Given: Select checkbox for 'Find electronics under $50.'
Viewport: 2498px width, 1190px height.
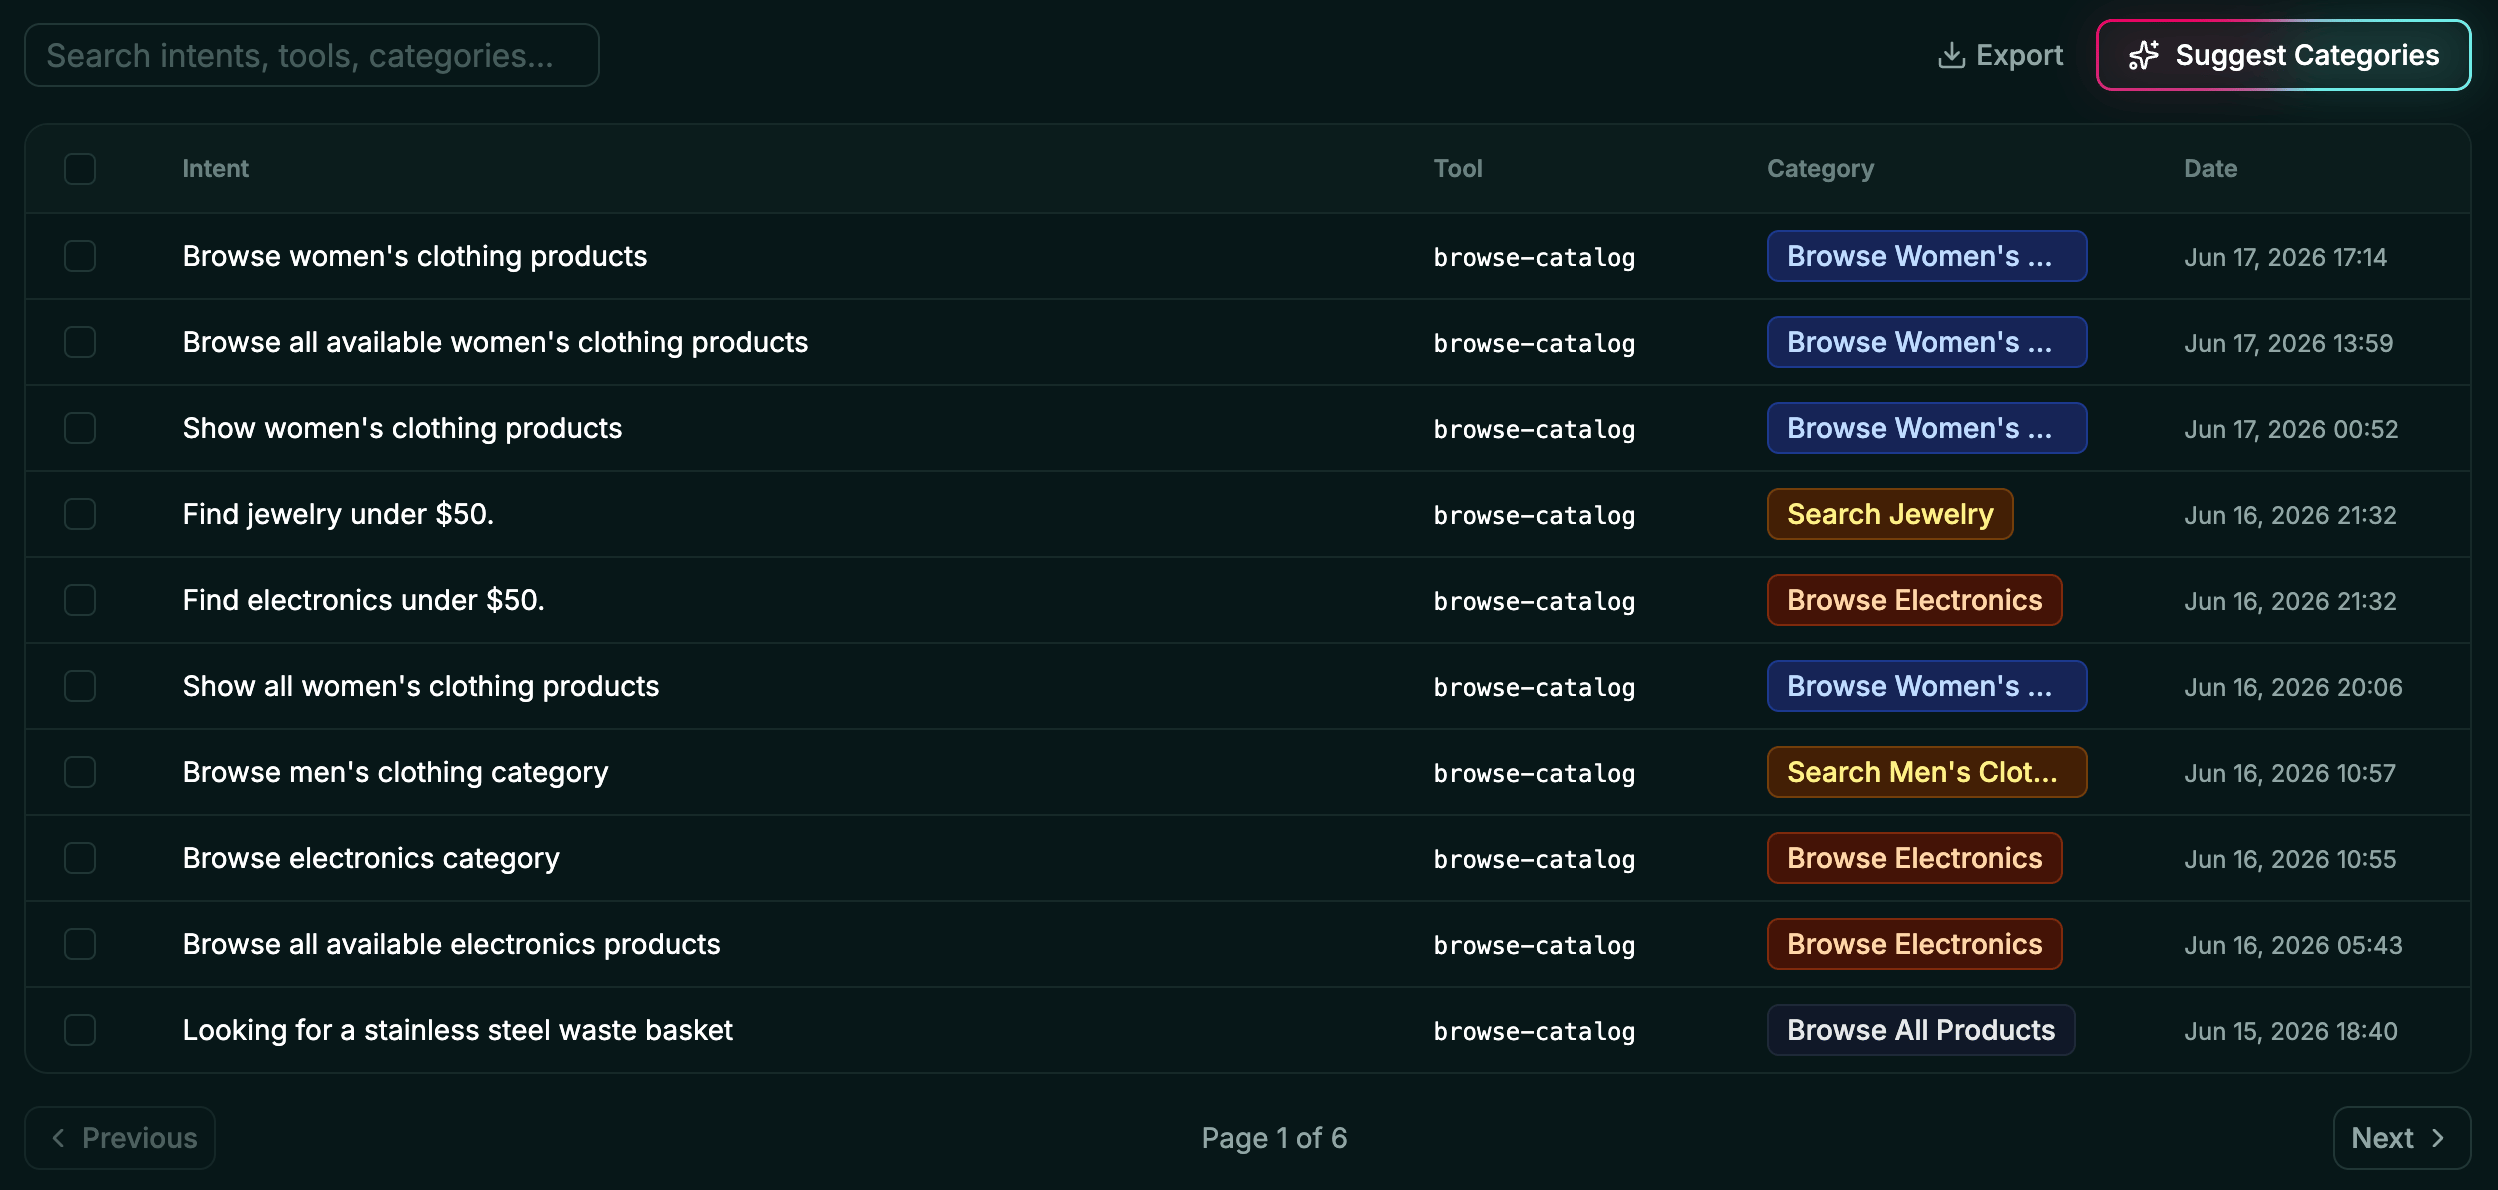Looking at the screenshot, I should [80, 600].
